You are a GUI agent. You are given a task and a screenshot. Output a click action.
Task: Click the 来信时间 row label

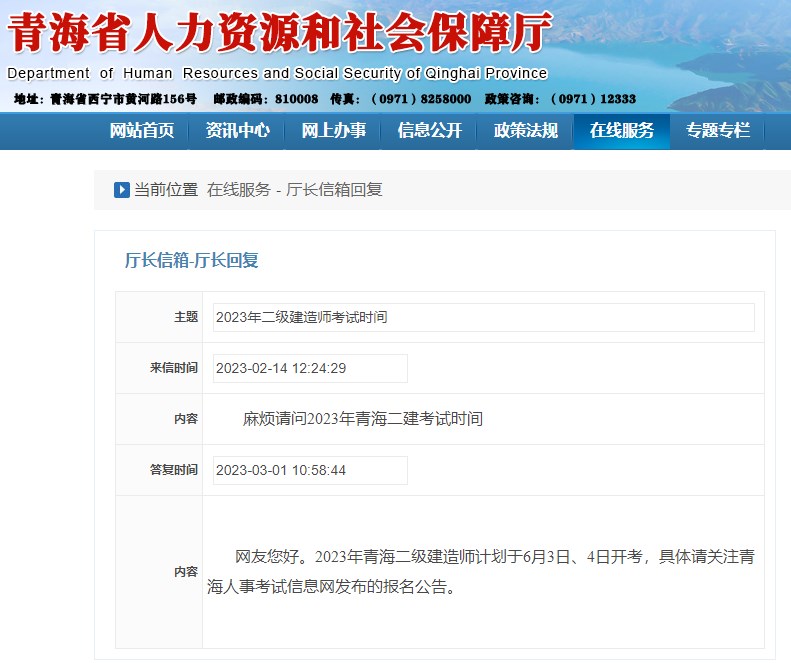pyautogui.click(x=174, y=368)
